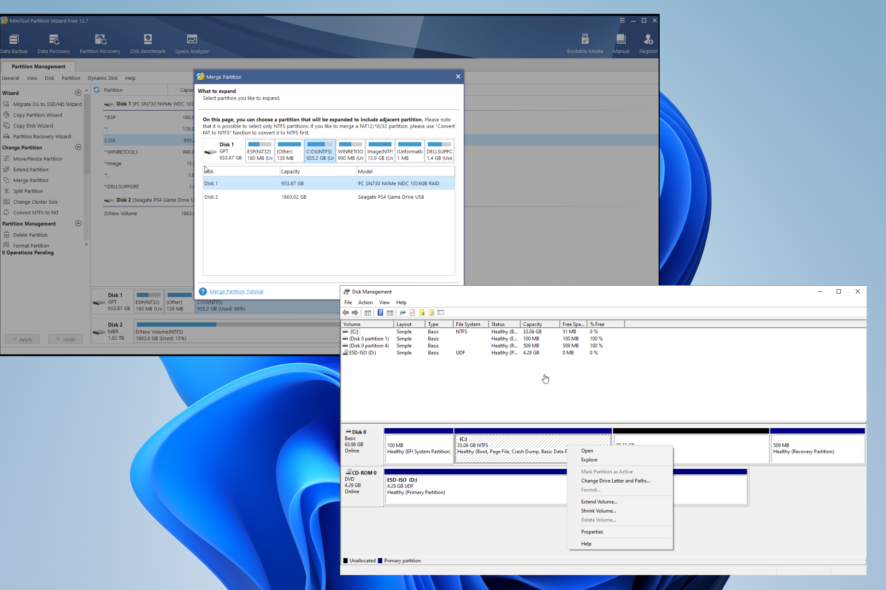
Task: Choose Delete Partition in sidebar
Action: 31,235
